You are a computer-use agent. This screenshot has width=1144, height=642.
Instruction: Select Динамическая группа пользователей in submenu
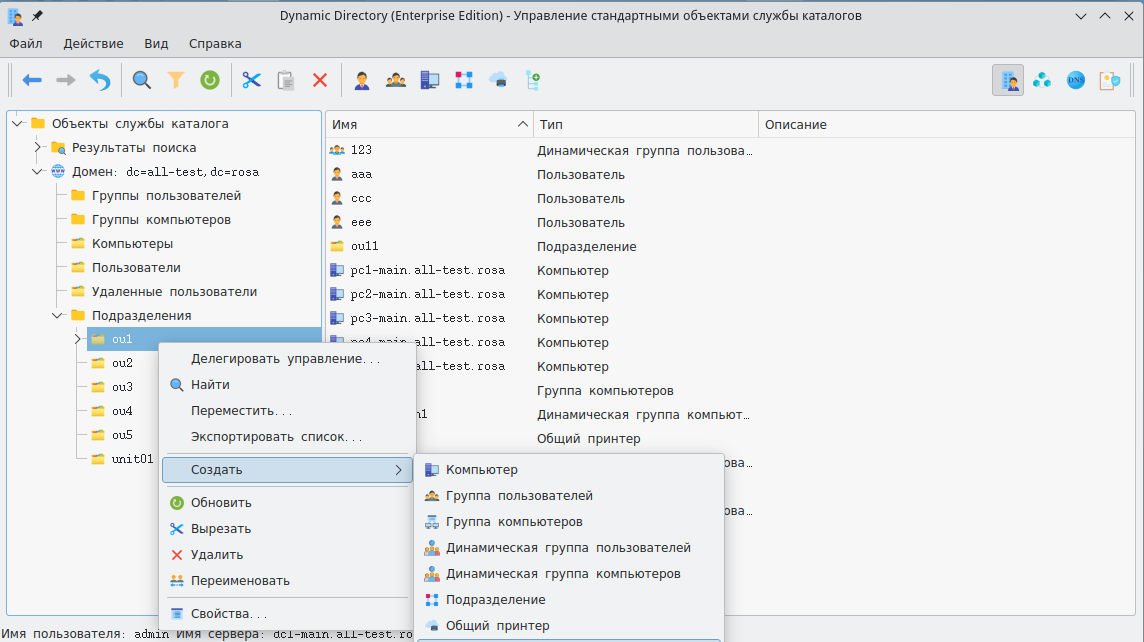[x=567, y=548]
